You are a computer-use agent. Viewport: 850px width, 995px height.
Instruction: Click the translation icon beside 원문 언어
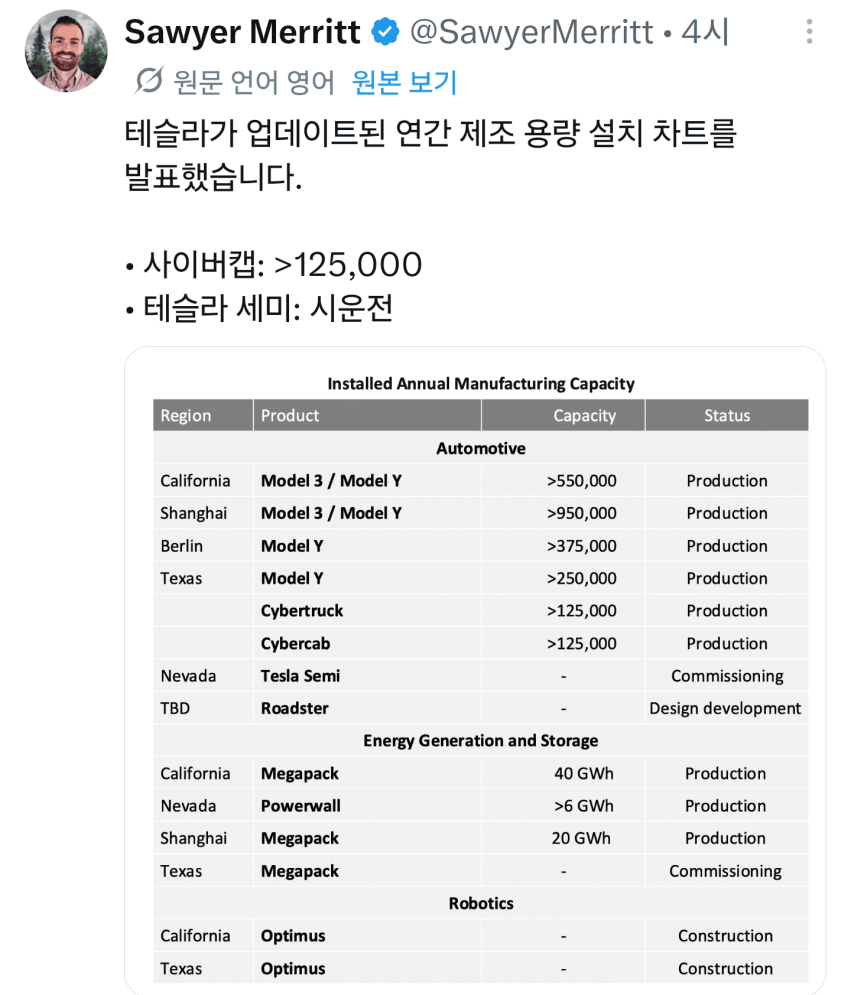click(149, 81)
